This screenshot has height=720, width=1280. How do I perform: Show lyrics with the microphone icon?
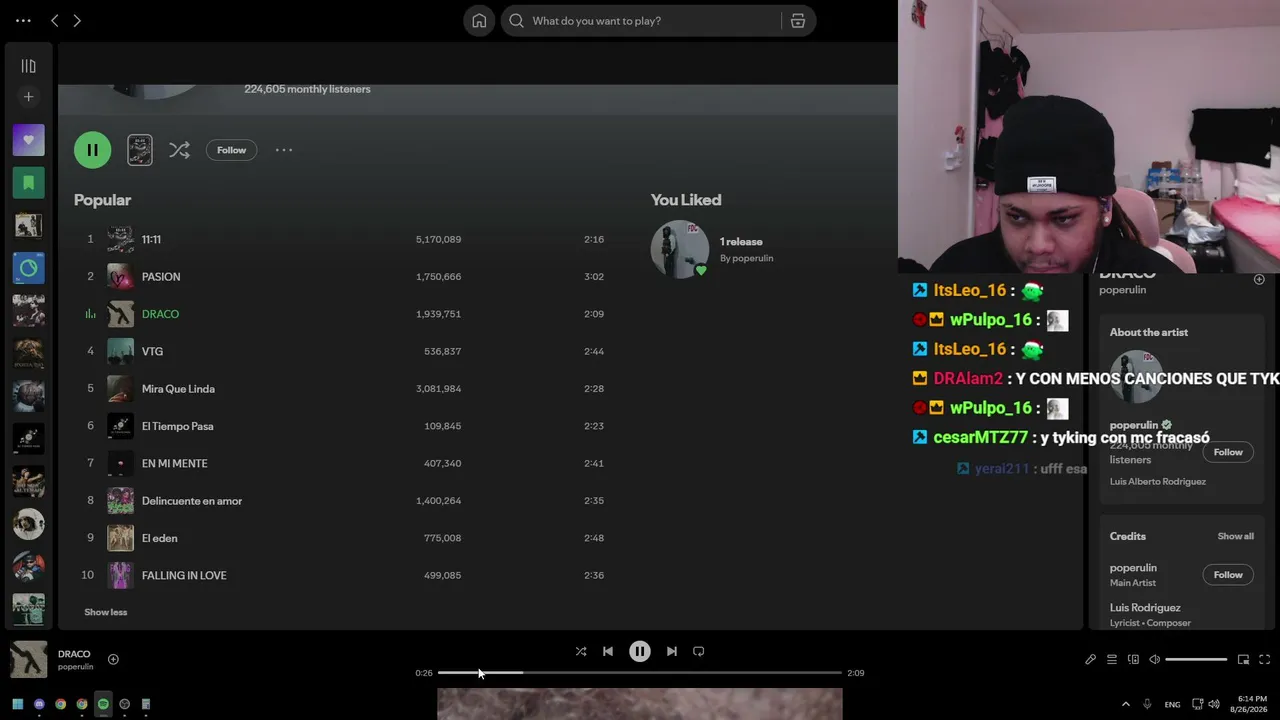tap(1090, 660)
